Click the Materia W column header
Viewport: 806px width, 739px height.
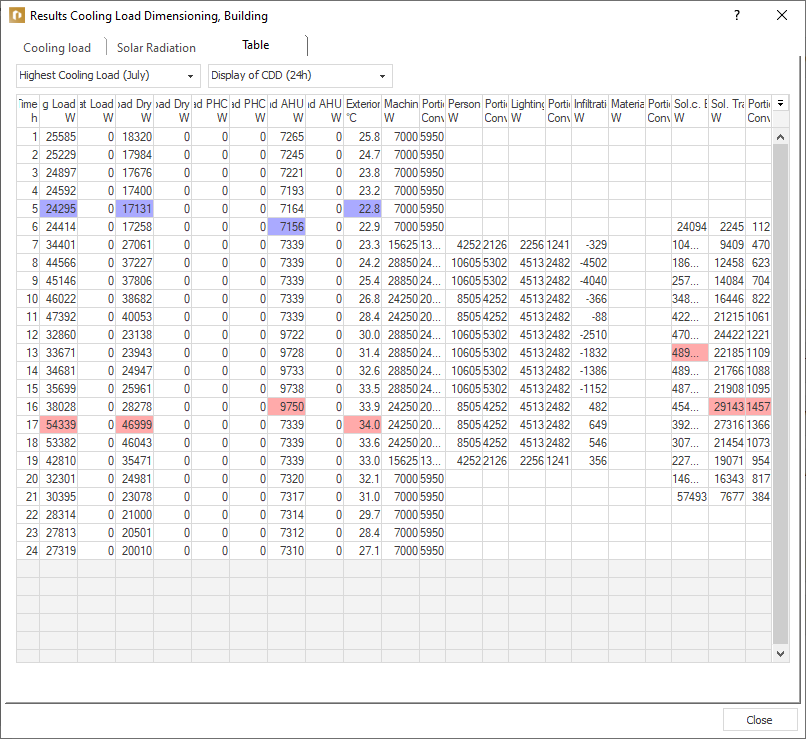[627, 111]
